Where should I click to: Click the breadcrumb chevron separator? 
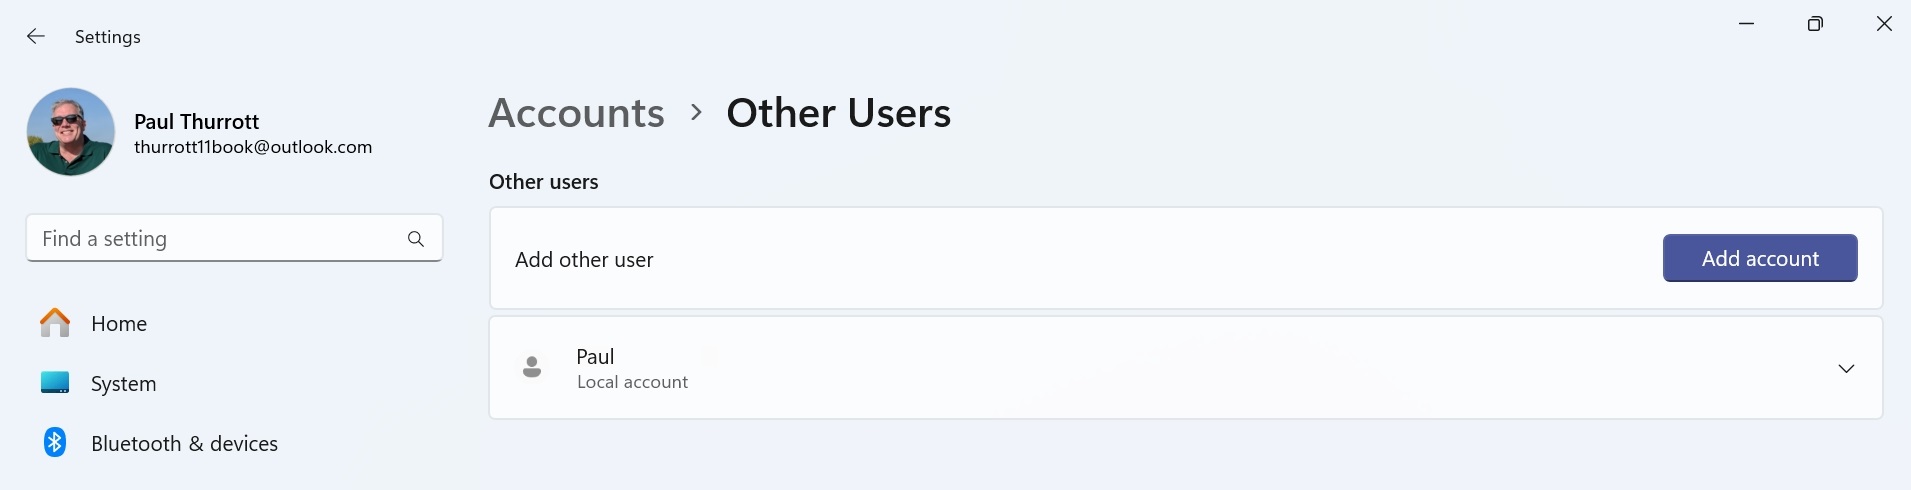coord(696,113)
